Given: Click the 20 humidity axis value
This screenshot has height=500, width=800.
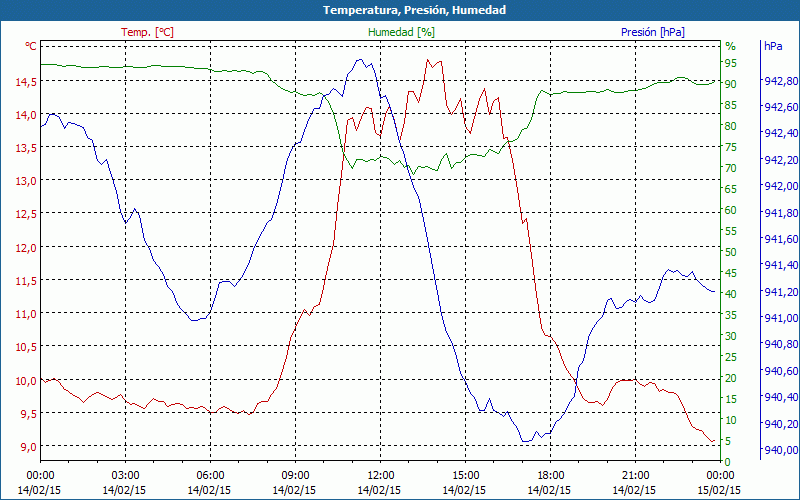Looking at the screenshot, I should tap(731, 378).
